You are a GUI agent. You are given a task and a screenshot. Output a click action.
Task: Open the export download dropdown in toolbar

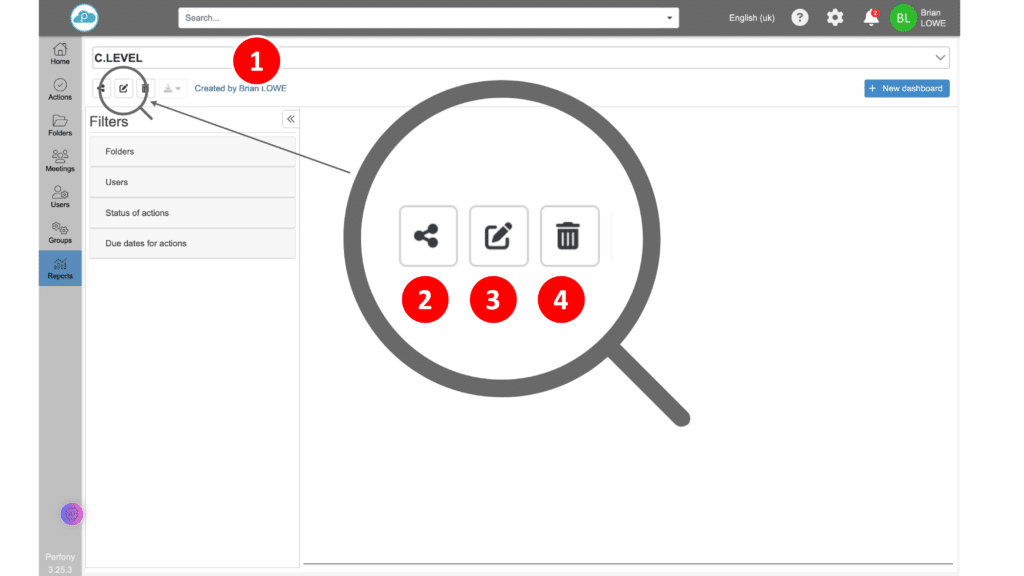pos(172,89)
